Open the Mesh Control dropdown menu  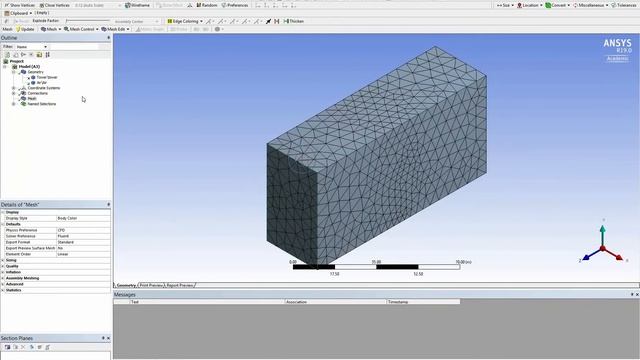pos(81,29)
